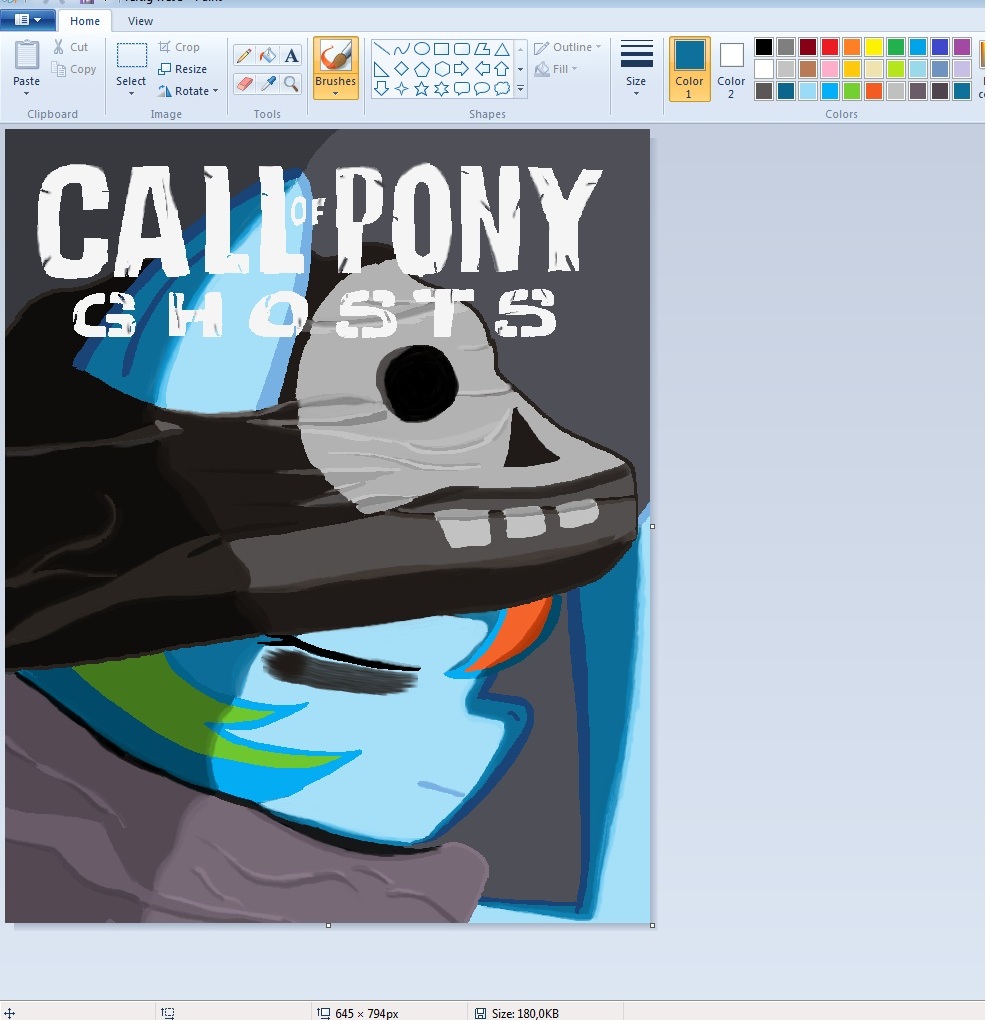Select the Fill with color bucket tool
The image size is (987, 1020).
click(x=267, y=55)
